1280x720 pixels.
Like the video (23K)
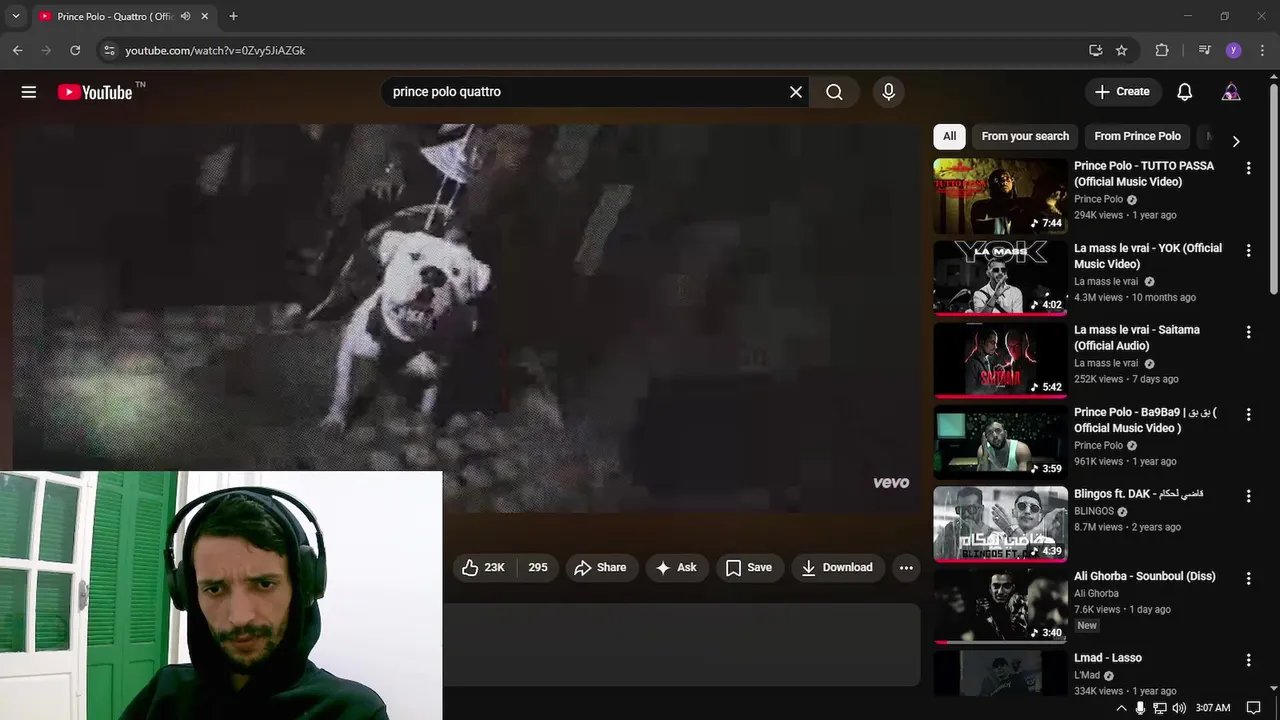tap(483, 567)
